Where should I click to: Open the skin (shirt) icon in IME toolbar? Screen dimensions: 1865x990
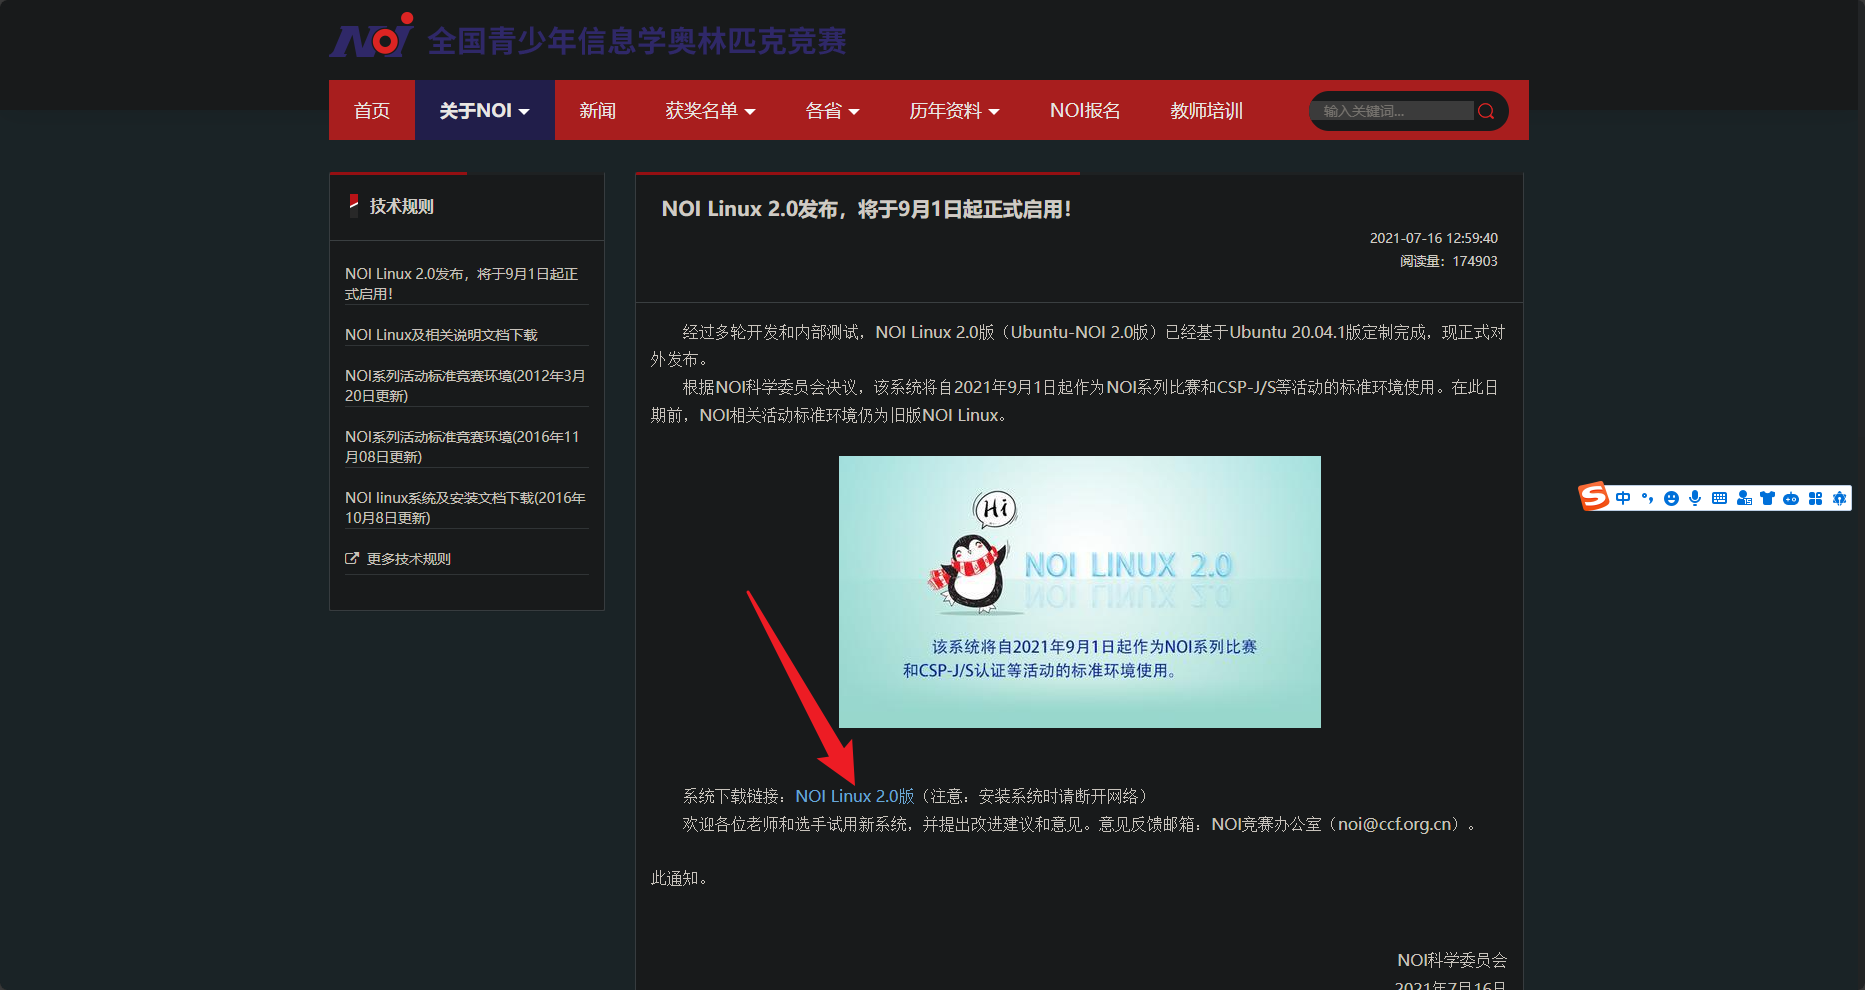point(1767,498)
